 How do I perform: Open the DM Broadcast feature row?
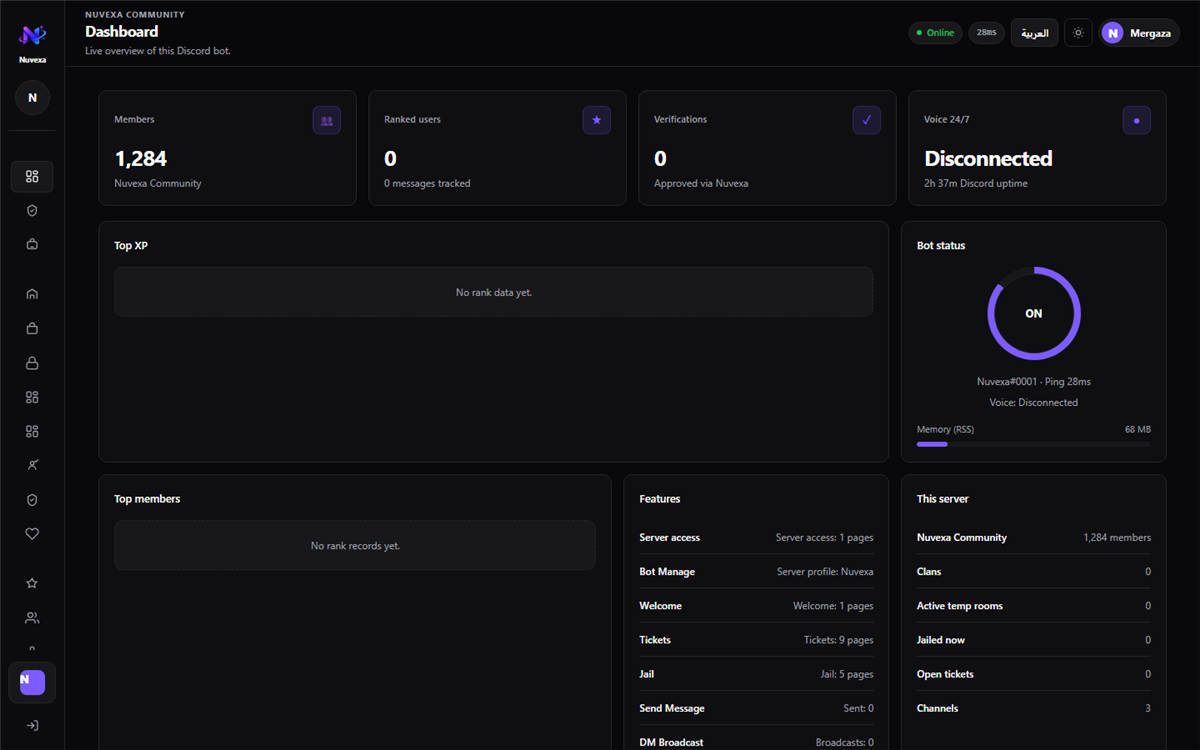pyautogui.click(x=756, y=742)
